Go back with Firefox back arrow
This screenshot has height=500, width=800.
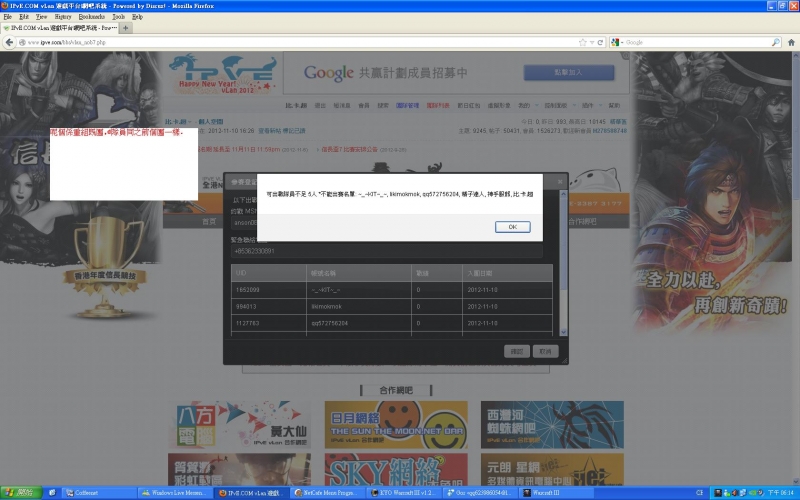tap(9, 42)
